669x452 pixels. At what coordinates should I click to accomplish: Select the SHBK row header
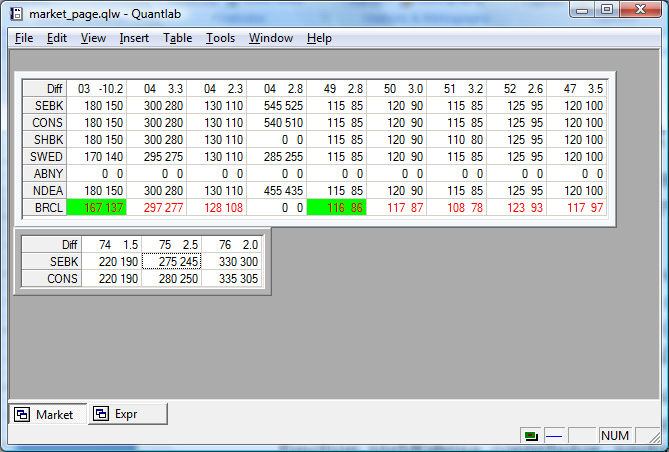(44, 140)
